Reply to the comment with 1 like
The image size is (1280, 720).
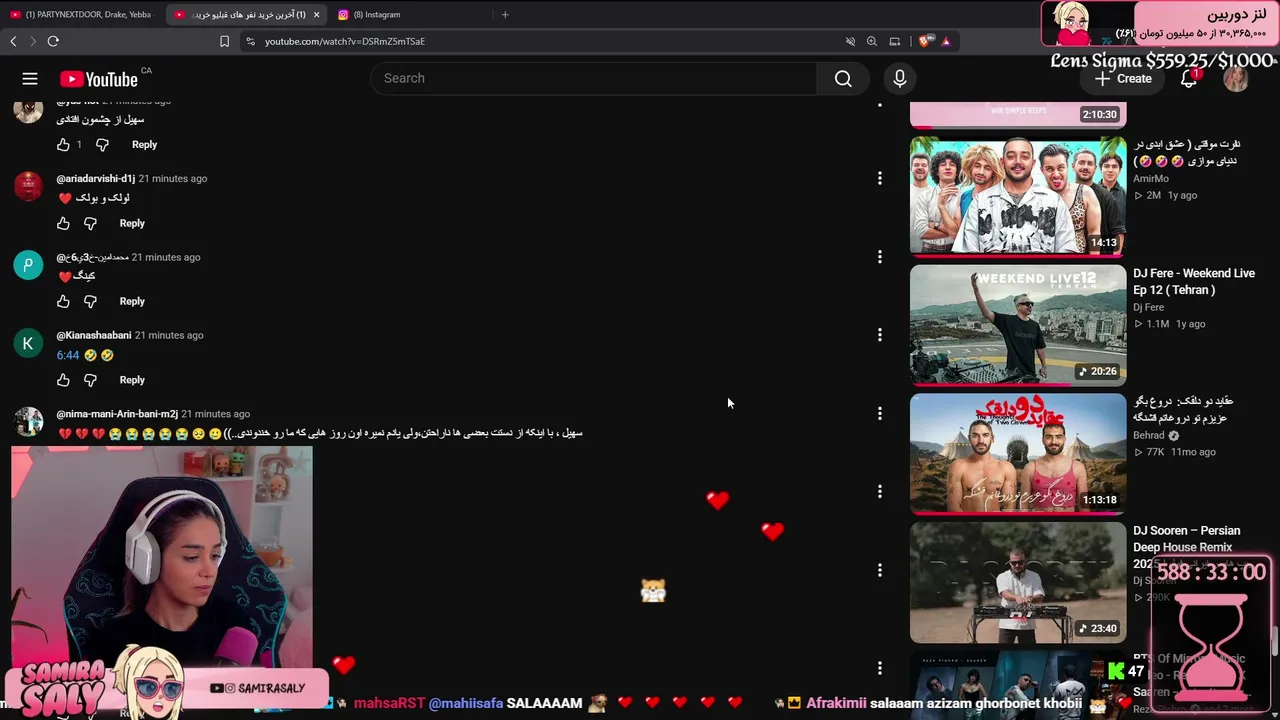coord(144,144)
